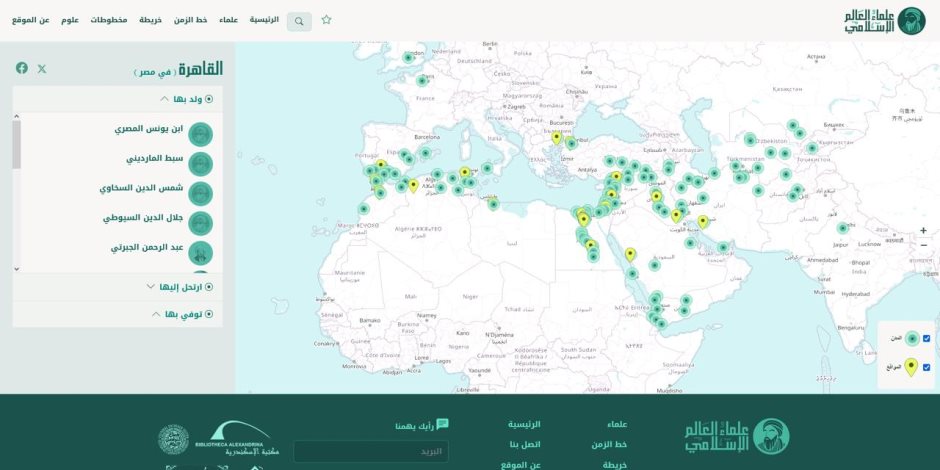Select the ولد بها radio option
Viewport: 940px width, 470px height.
(x=209, y=100)
